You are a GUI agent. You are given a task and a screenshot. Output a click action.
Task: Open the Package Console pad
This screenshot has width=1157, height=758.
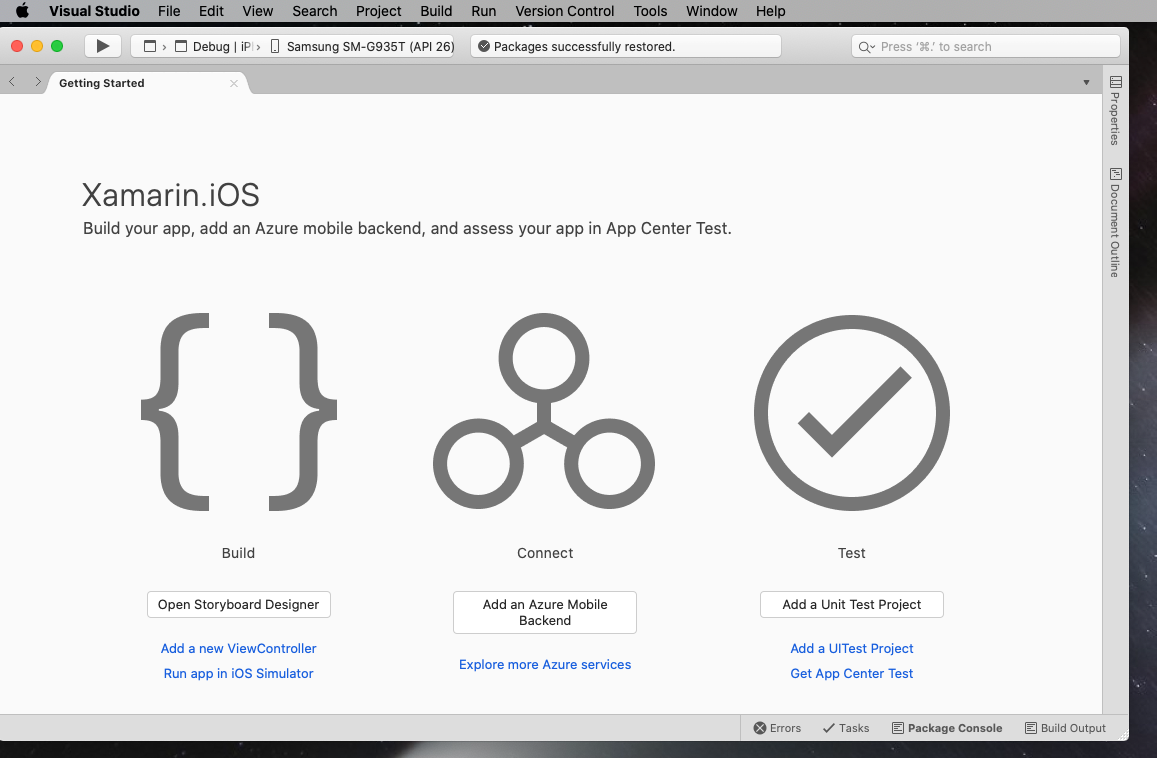[x=946, y=728]
